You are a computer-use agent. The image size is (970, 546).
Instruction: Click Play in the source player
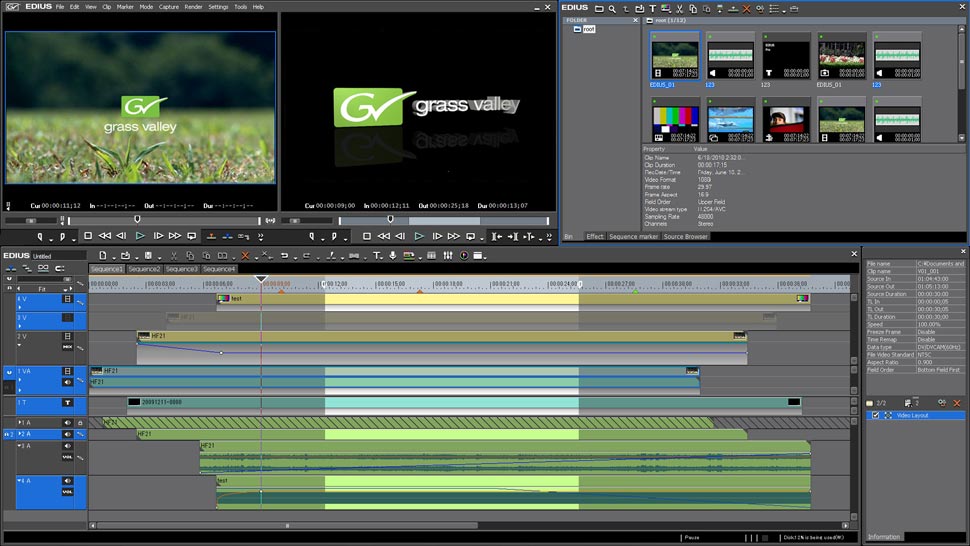[x=140, y=236]
